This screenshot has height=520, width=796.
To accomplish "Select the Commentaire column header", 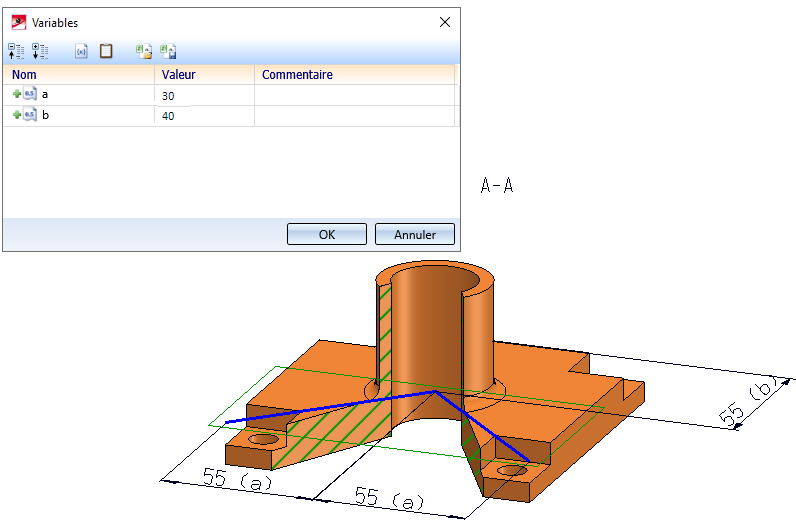I will 354,75.
